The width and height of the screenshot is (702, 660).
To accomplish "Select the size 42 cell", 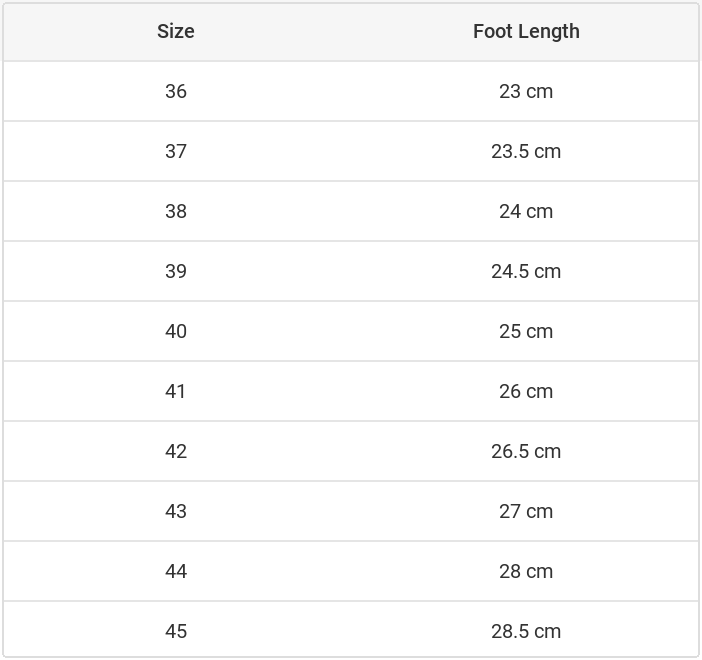I will coord(176,451).
